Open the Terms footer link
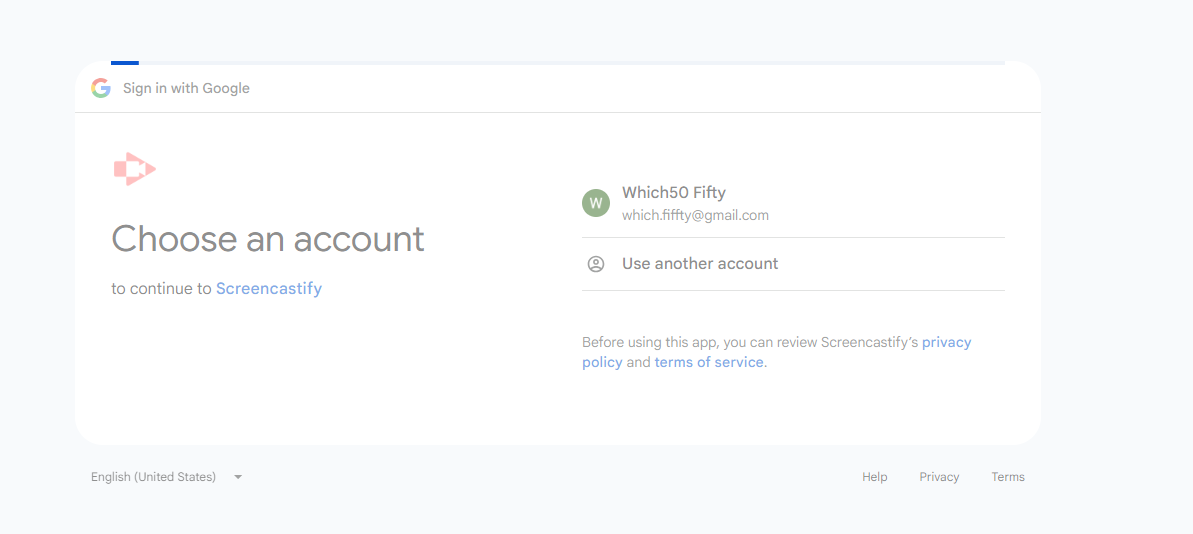 [x=1008, y=477]
